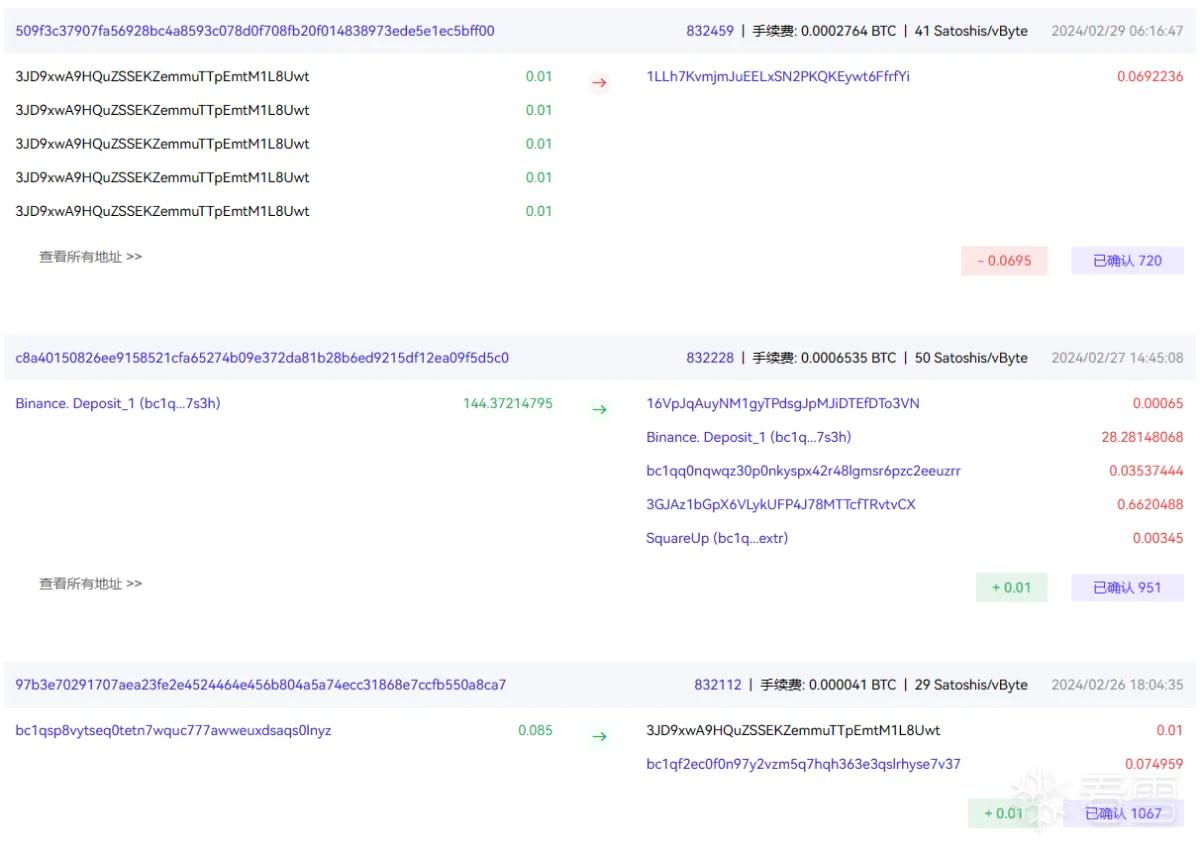
Task: Open block height 832228
Action: 710,358
